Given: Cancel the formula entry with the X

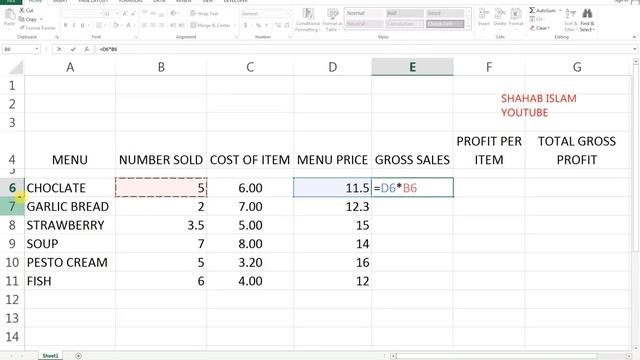Looking at the screenshot, I should [x=59, y=49].
